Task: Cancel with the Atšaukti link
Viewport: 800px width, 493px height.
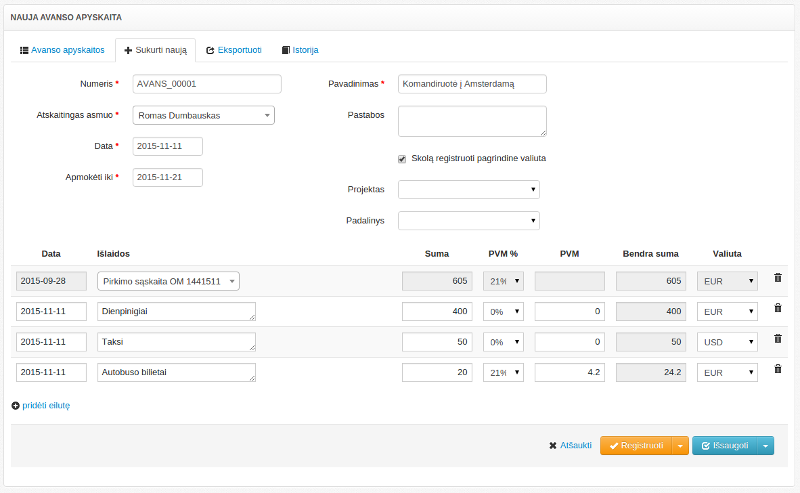Action: coord(570,446)
